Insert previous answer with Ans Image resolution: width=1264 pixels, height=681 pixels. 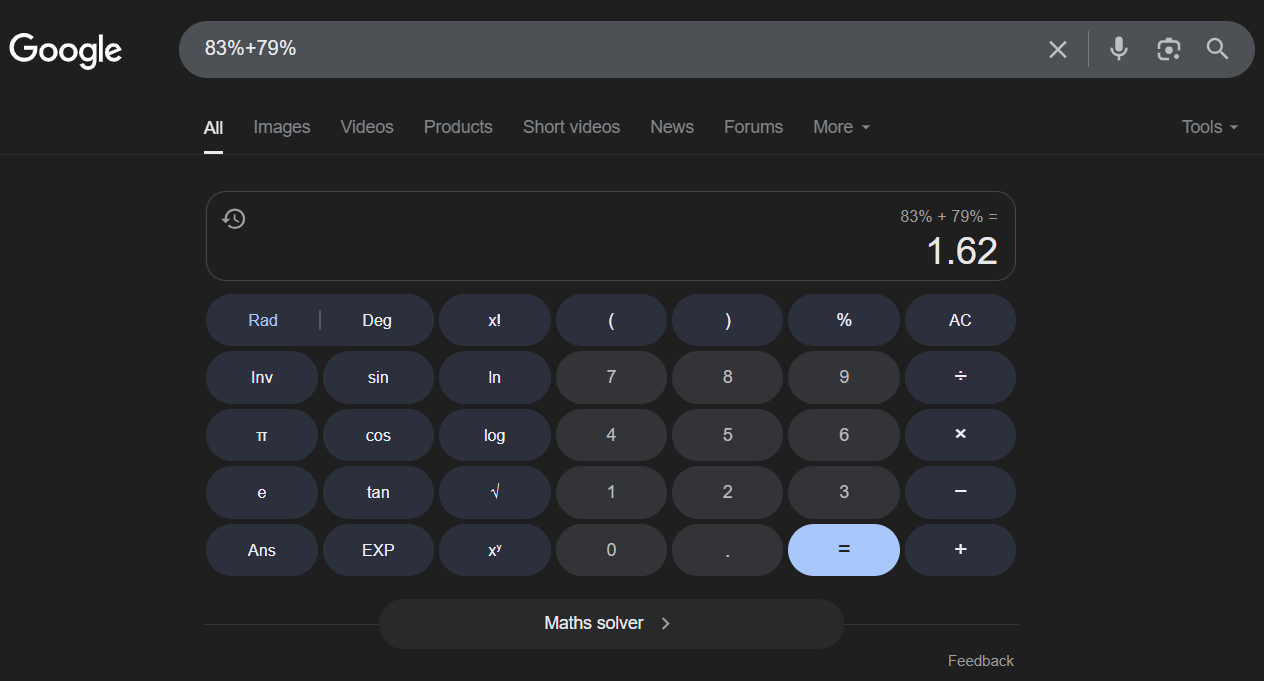coord(262,550)
